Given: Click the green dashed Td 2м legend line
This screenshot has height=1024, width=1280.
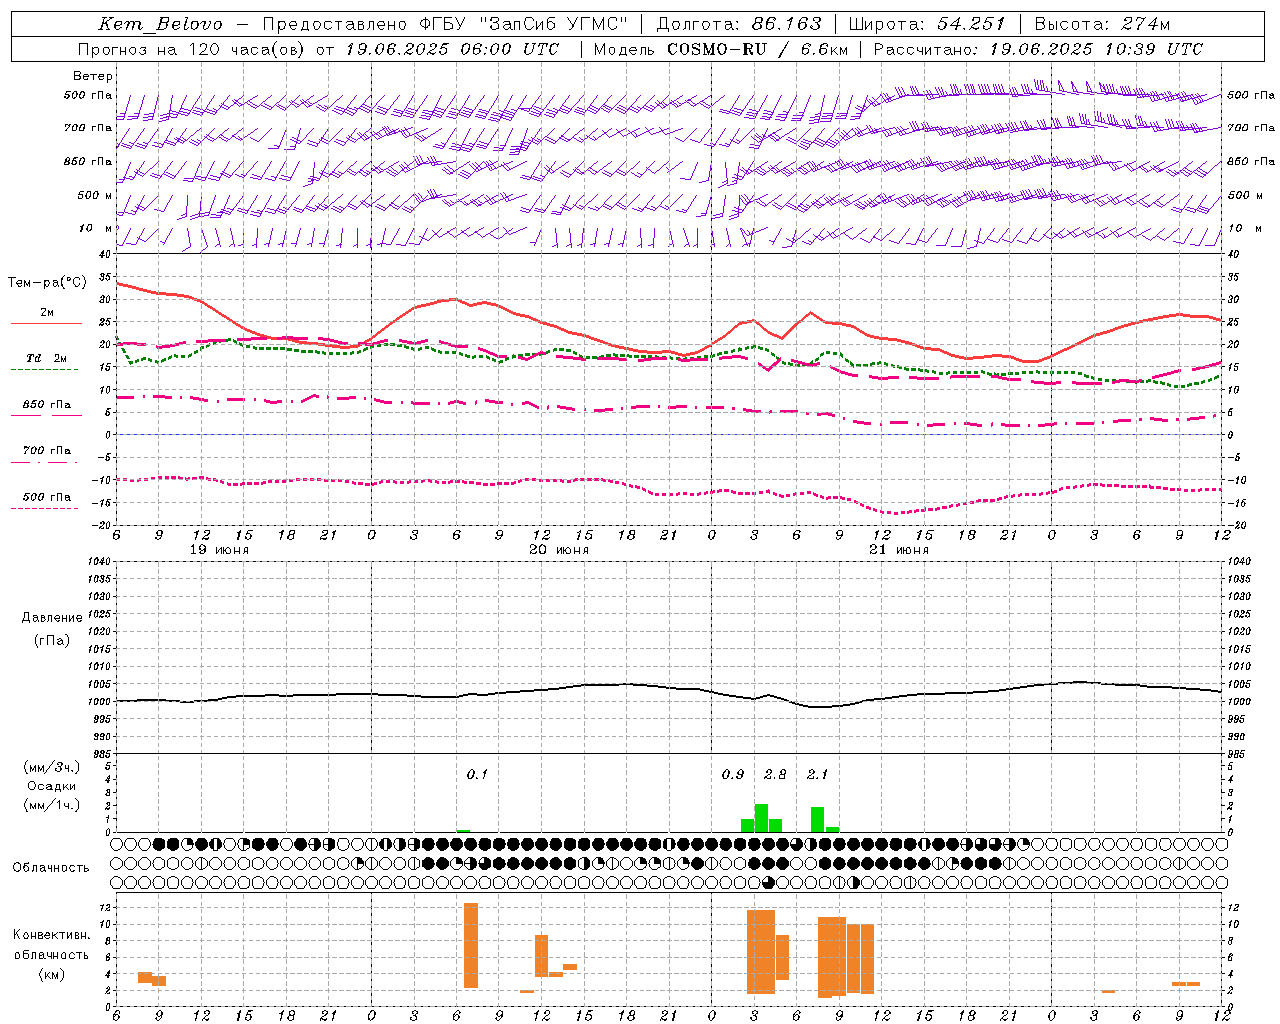Looking at the screenshot, I should coord(44,369).
